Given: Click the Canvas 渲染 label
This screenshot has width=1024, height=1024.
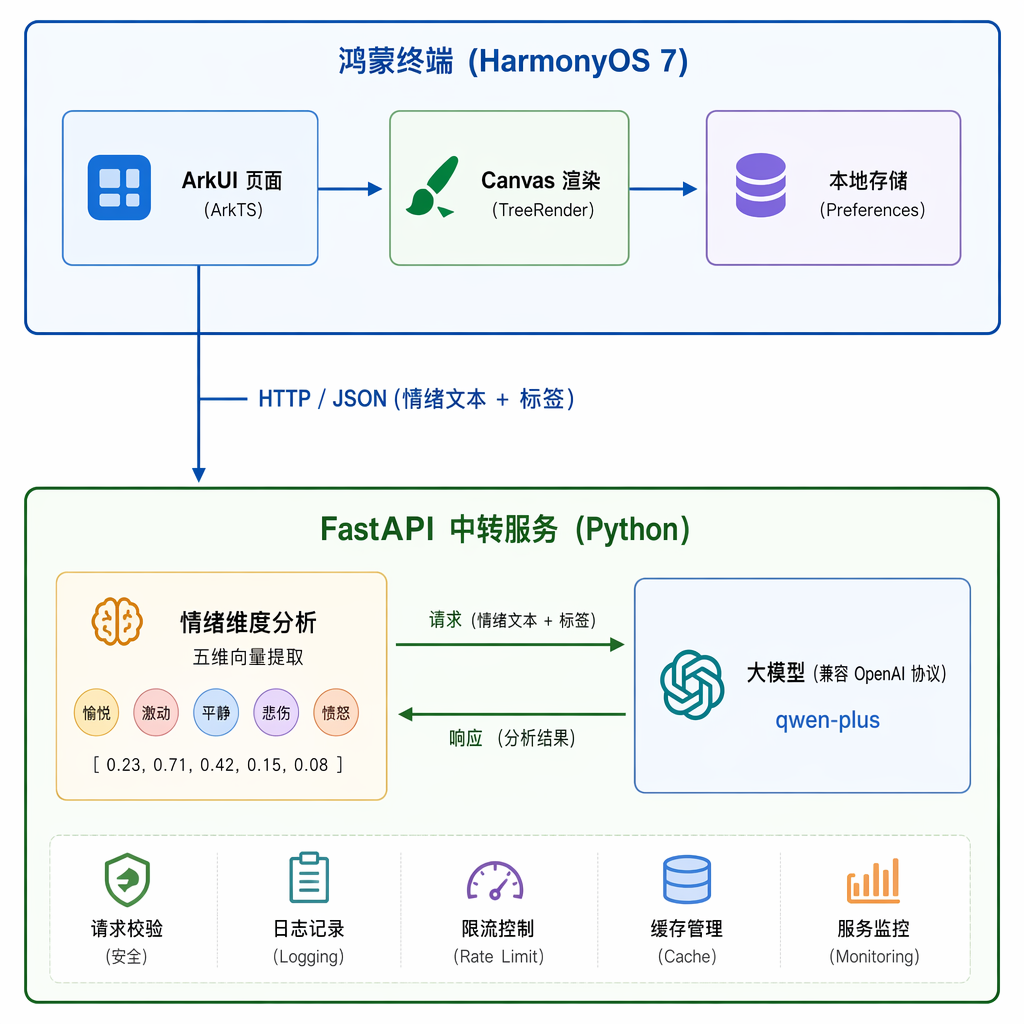Looking at the screenshot, I should tap(541, 180).
